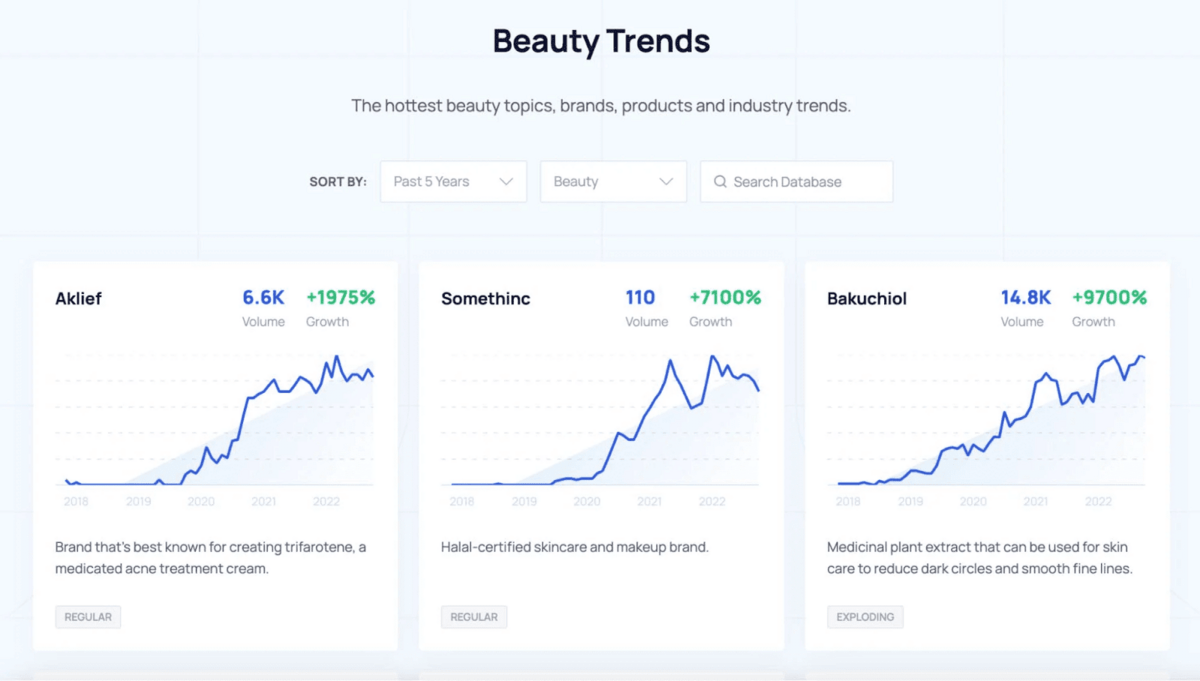Open the Bakuchiol trend title
Image resolution: width=1200 pixels, height=681 pixels.
click(x=867, y=298)
